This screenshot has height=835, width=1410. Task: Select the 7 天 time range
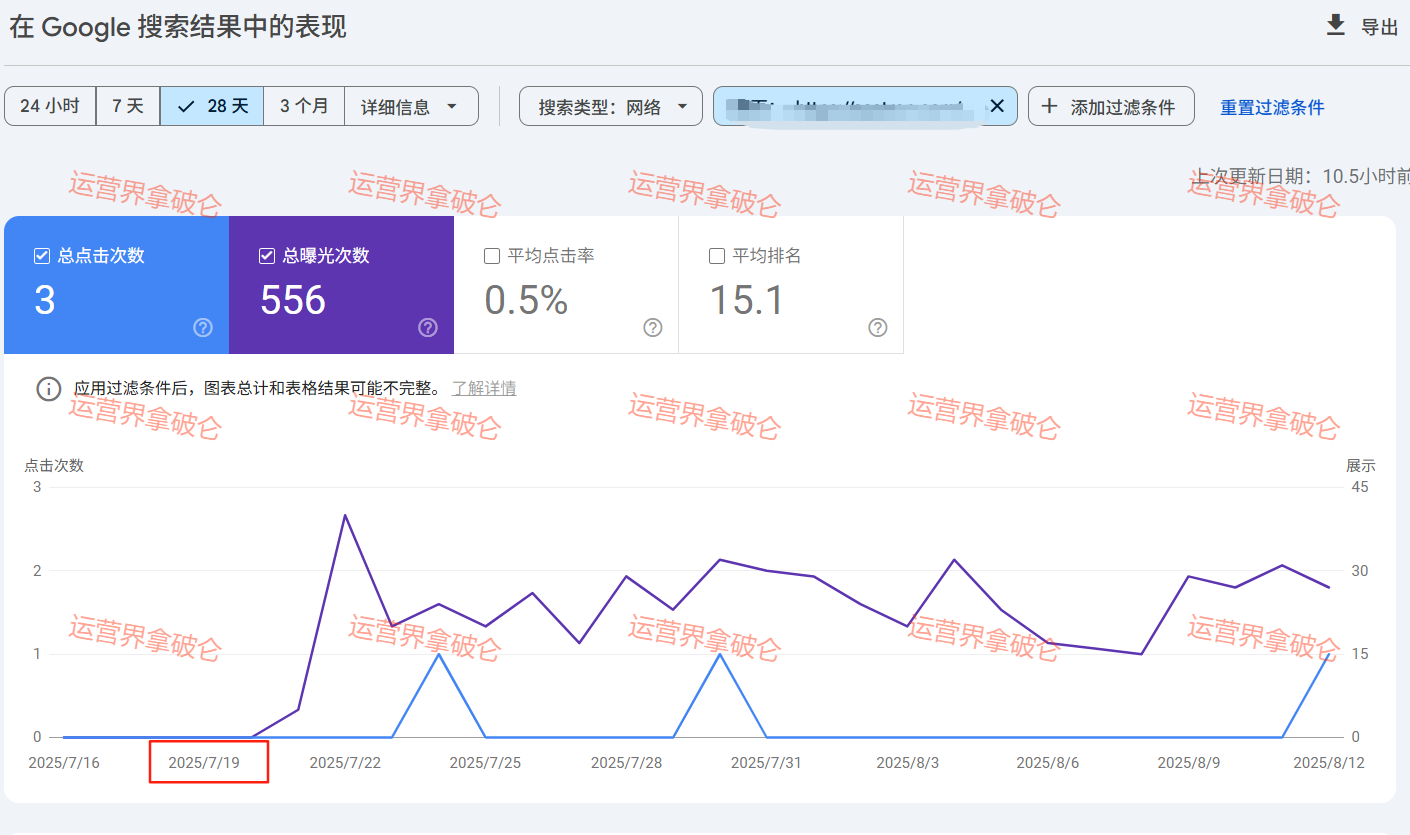click(x=128, y=106)
